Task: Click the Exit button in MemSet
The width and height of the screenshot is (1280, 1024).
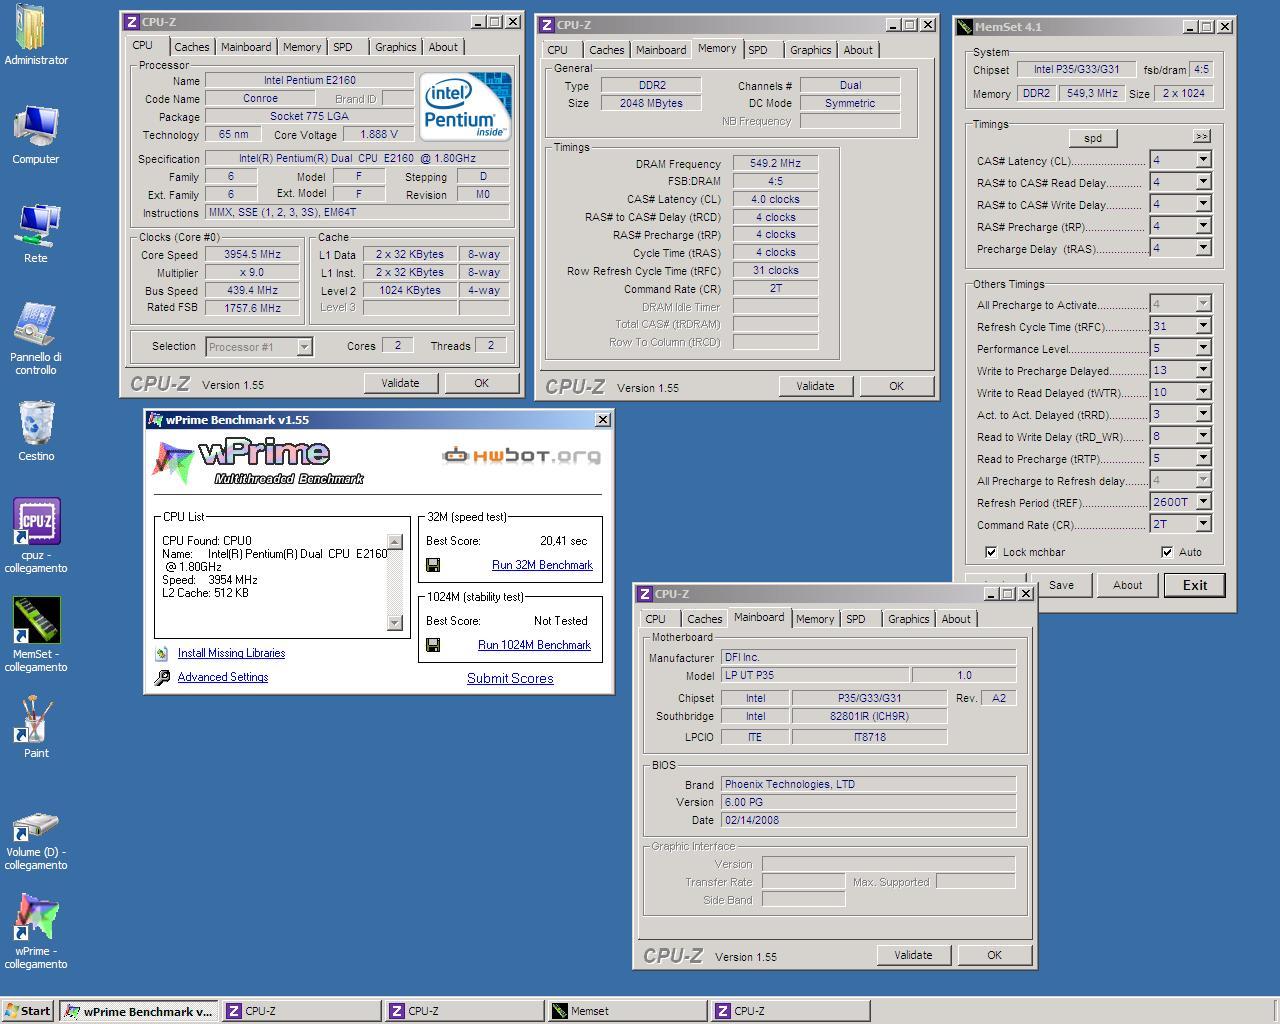Action: click(x=1195, y=585)
